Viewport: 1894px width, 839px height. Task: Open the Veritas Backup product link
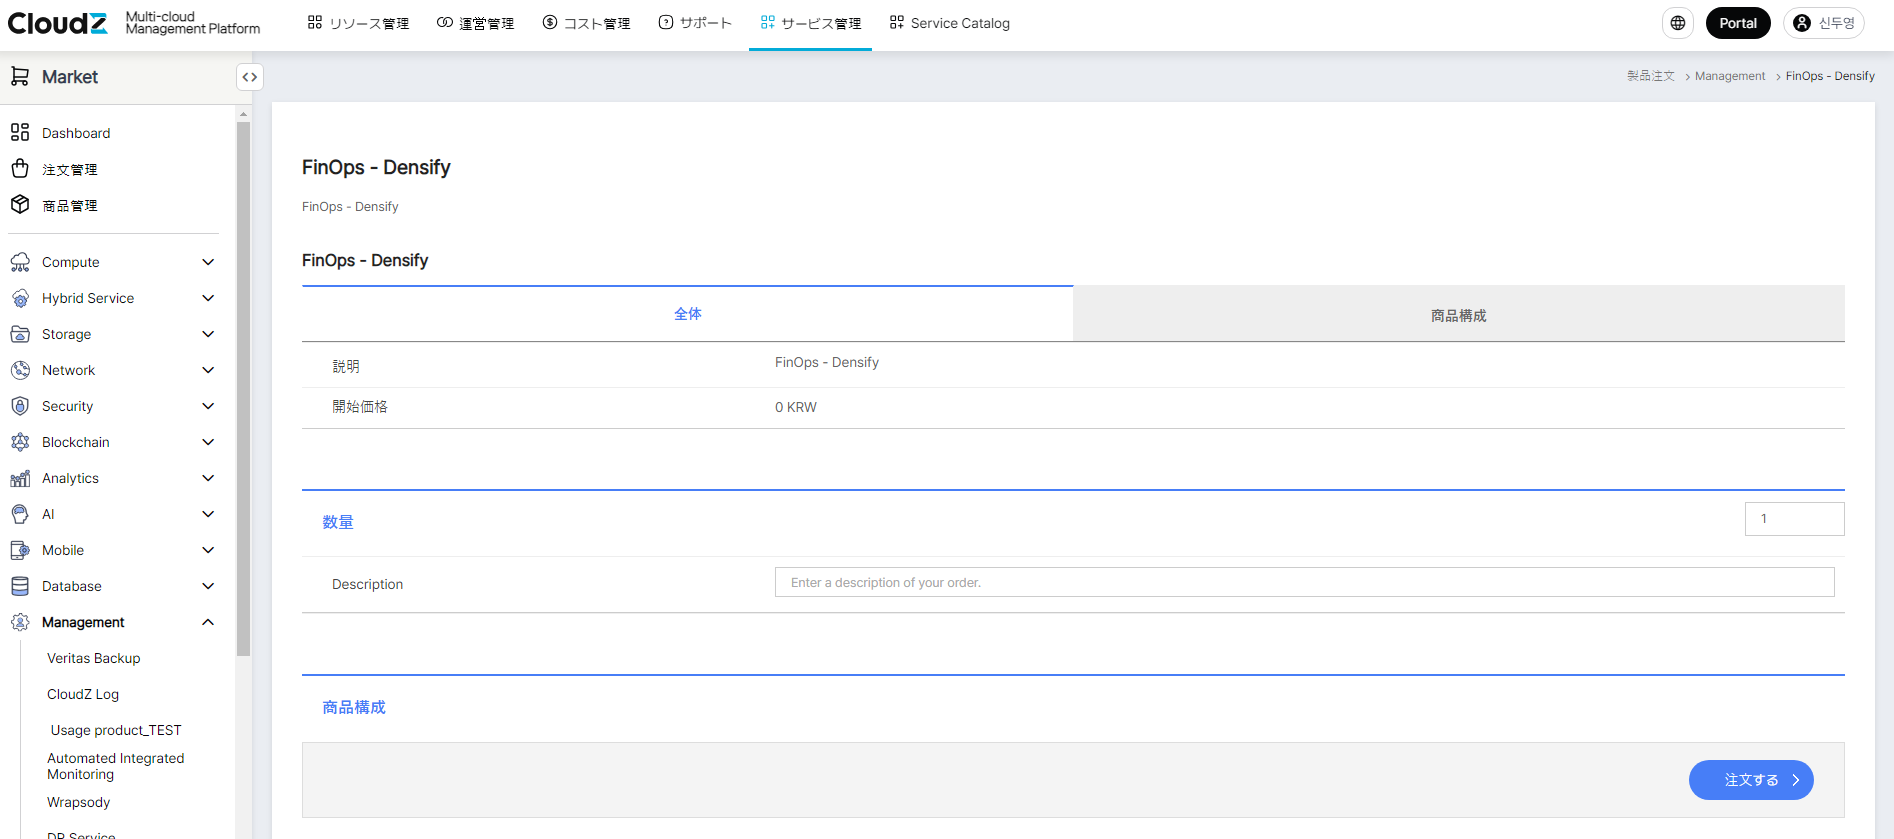pyautogui.click(x=94, y=658)
